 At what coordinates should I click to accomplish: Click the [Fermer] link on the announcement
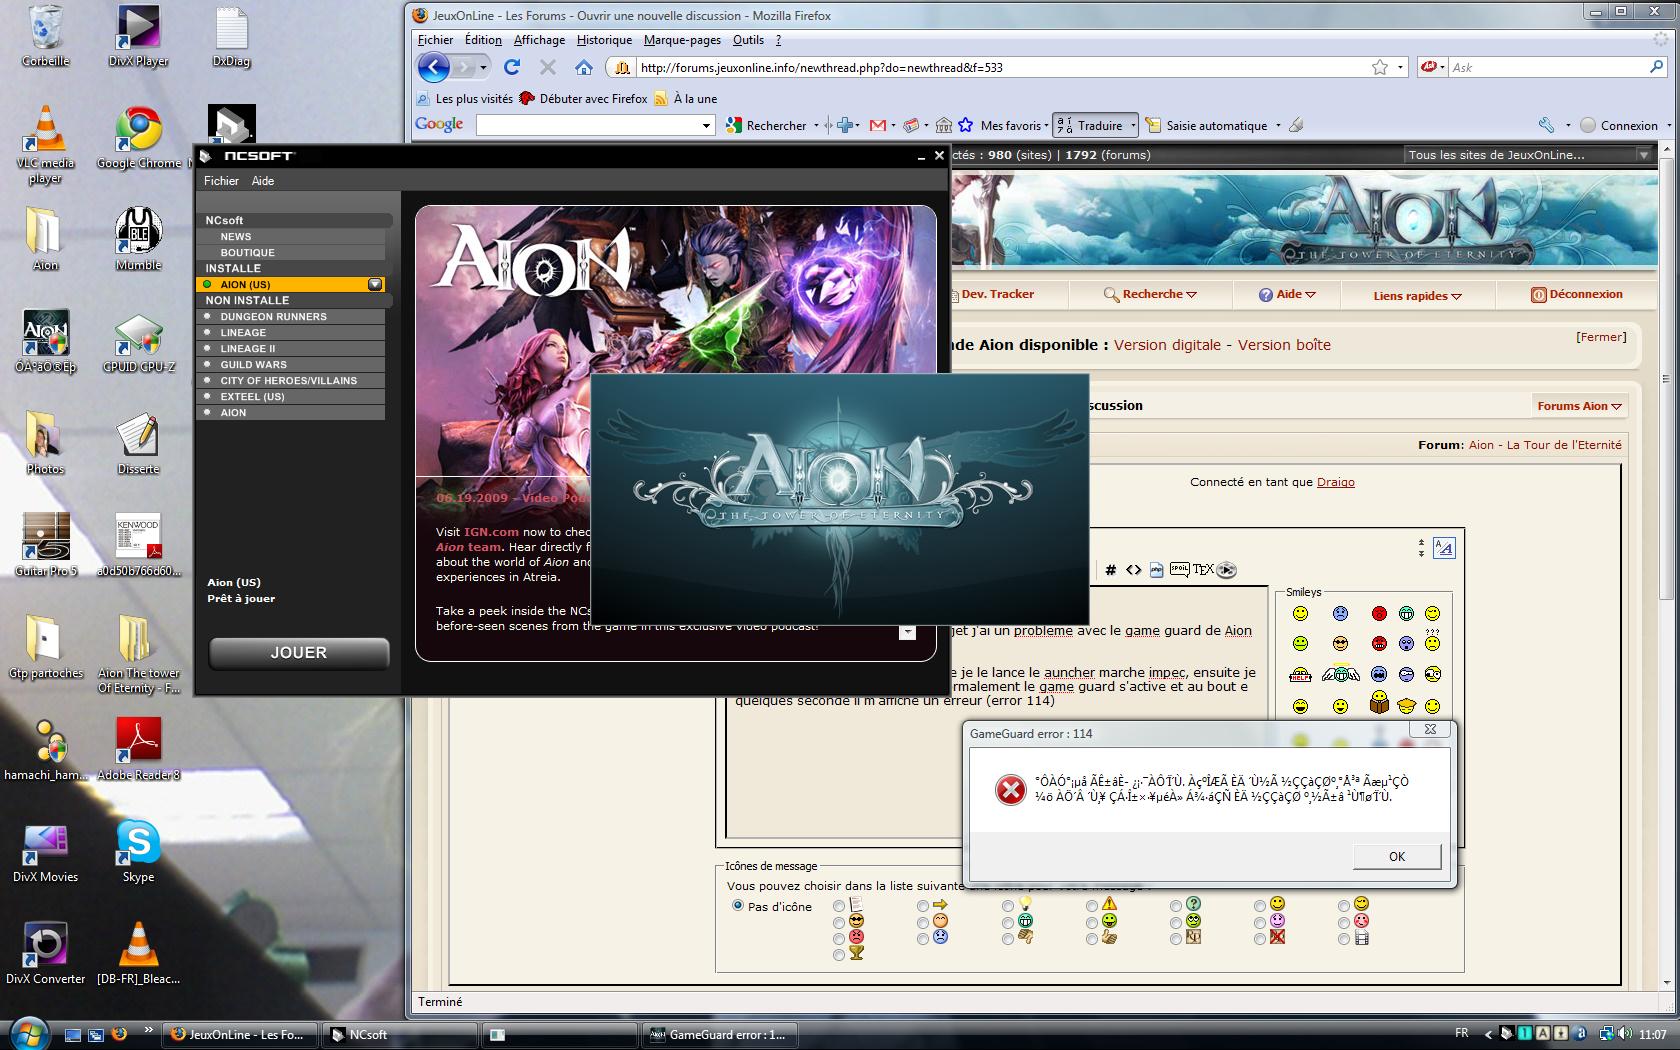1601,337
